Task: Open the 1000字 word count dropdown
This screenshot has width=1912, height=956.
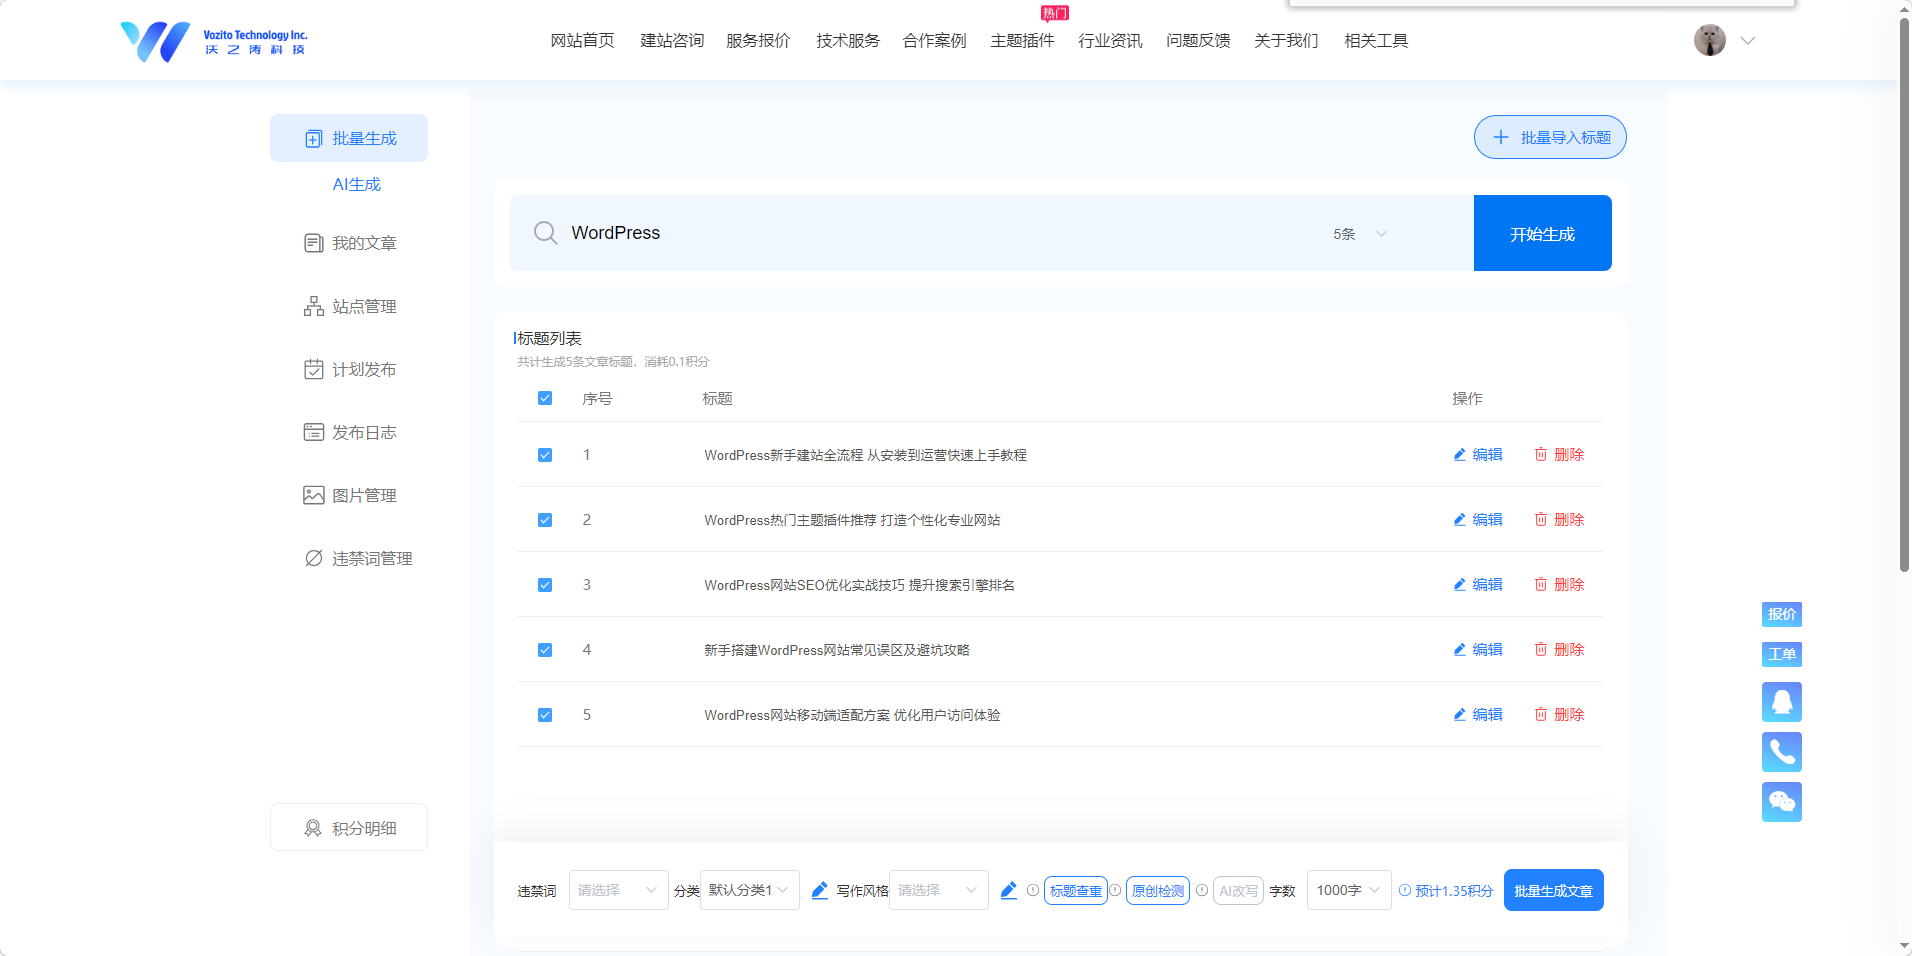Action: pyautogui.click(x=1347, y=890)
